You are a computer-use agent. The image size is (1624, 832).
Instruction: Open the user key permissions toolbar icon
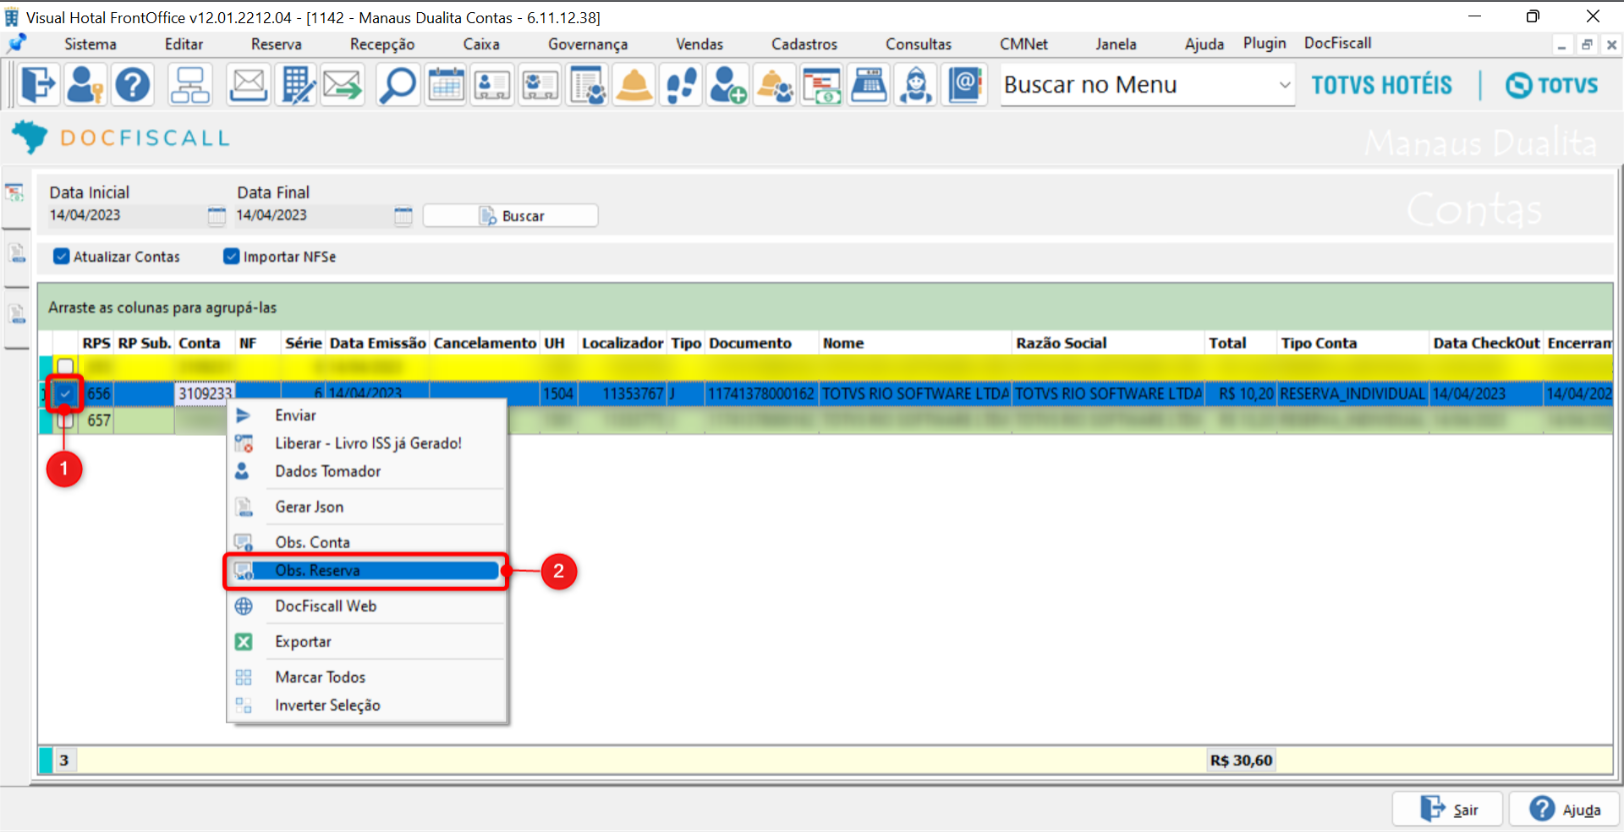tap(85, 85)
